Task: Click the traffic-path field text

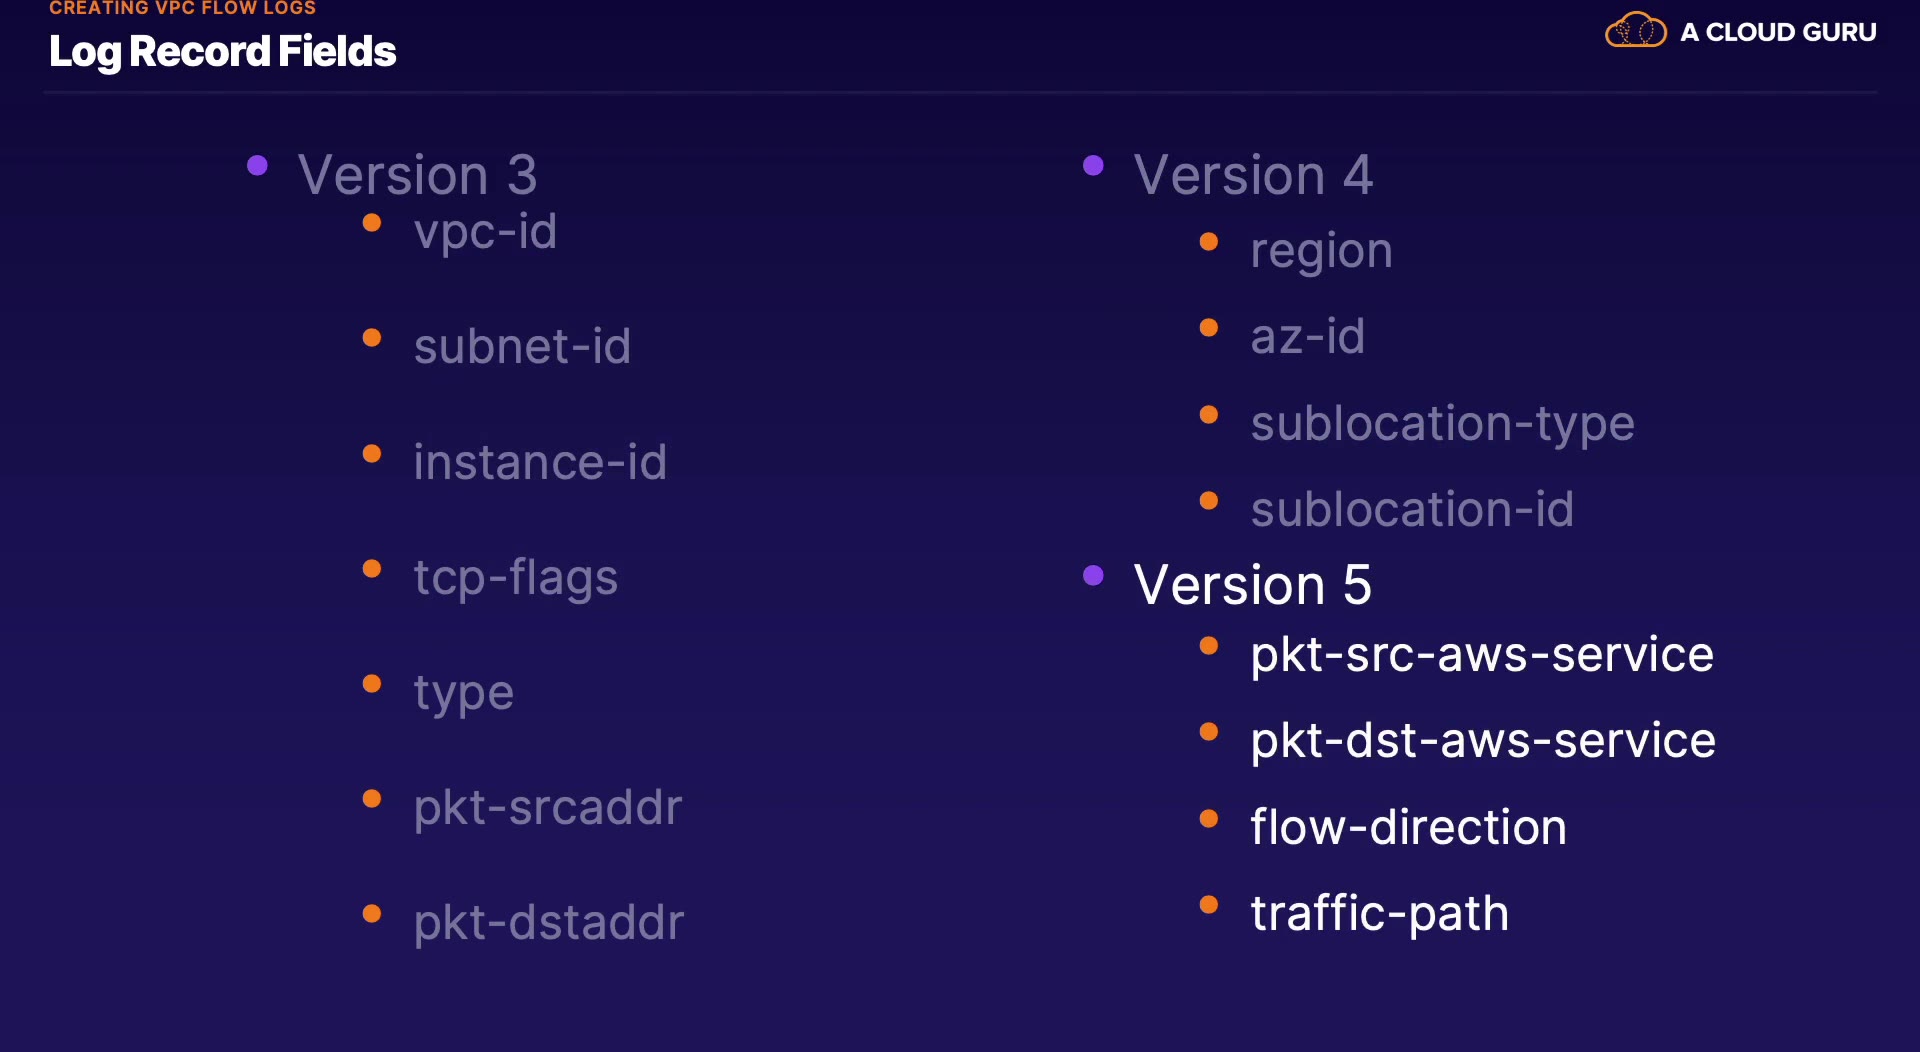Action: click(1379, 914)
